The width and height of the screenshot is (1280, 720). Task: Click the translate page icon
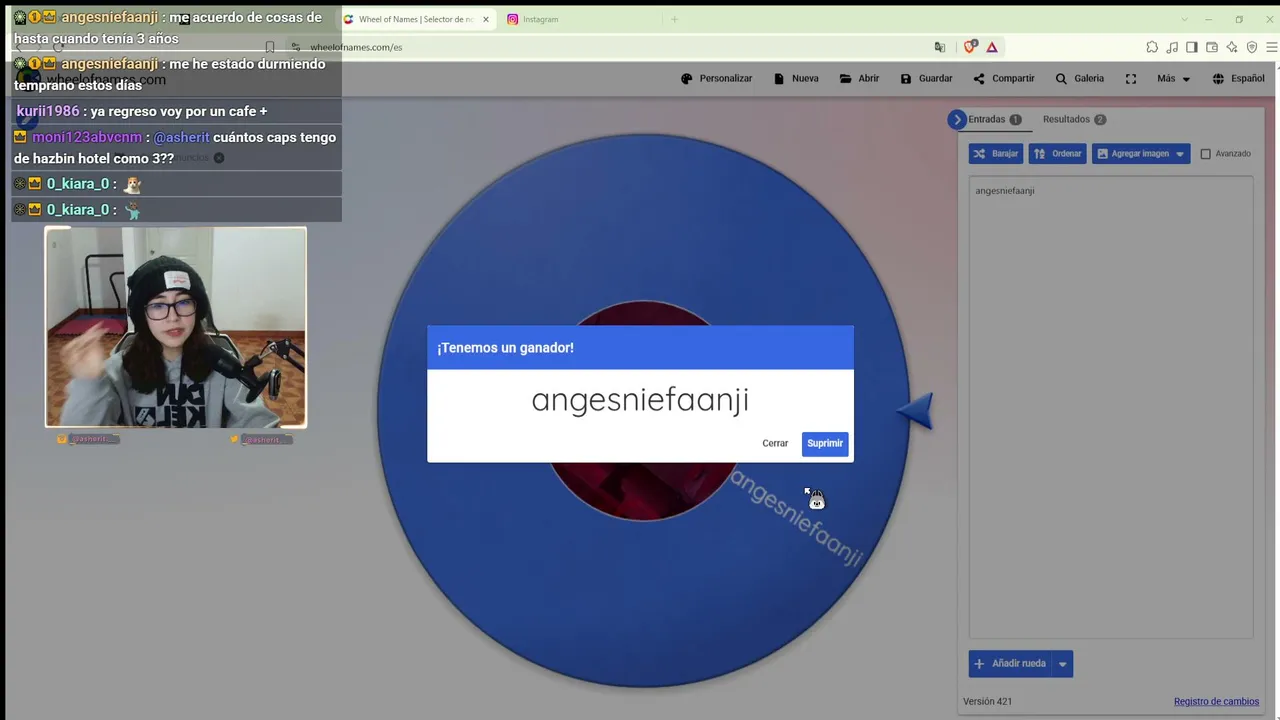[x=939, y=47]
